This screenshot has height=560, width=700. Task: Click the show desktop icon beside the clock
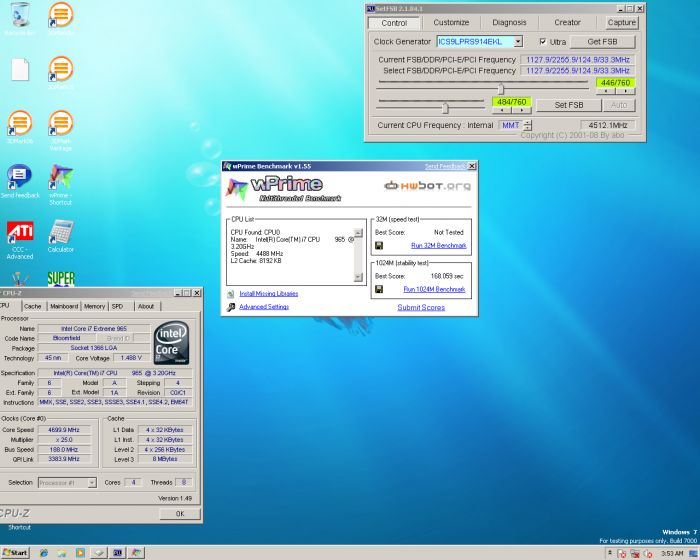click(693, 553)
